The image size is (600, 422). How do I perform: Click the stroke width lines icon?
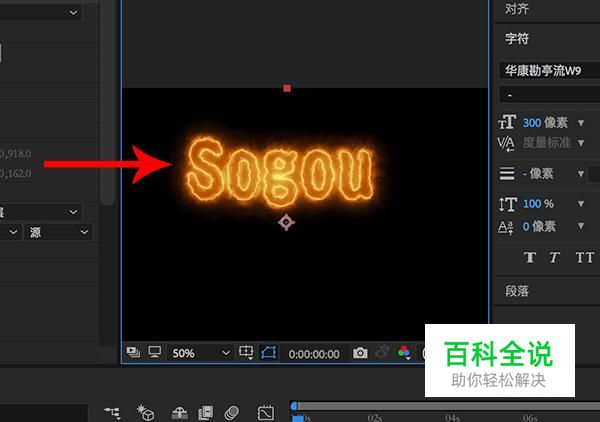pyautogui.click(x=507, y=173)
